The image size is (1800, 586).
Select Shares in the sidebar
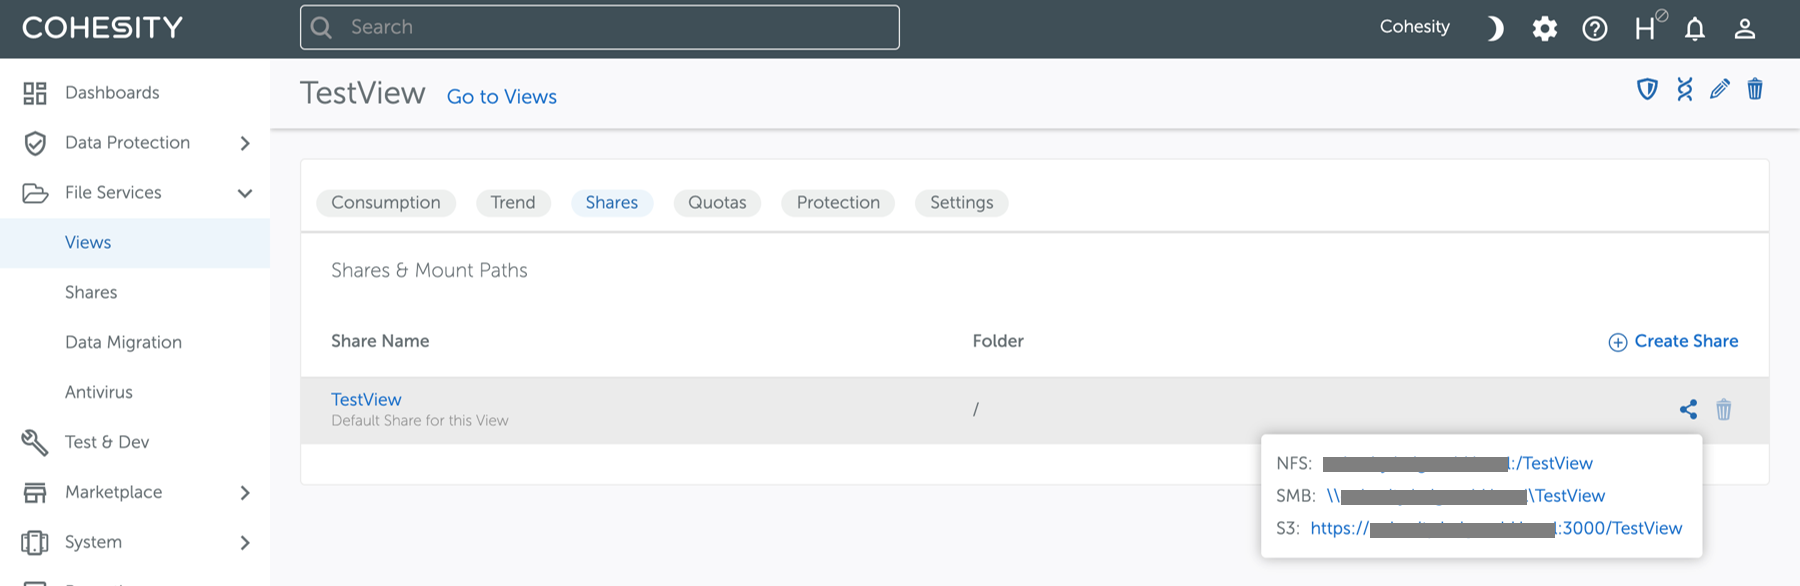pos(91,293)
